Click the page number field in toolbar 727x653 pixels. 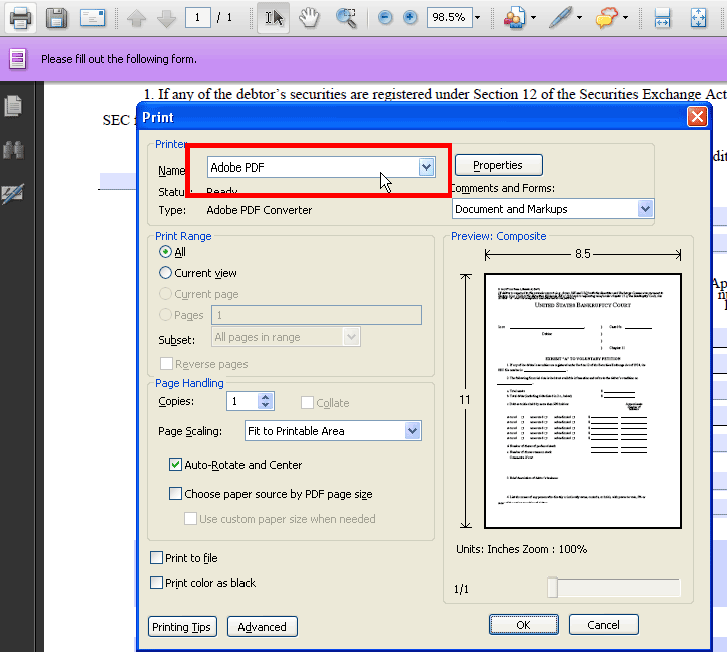(x=198, y=18)
